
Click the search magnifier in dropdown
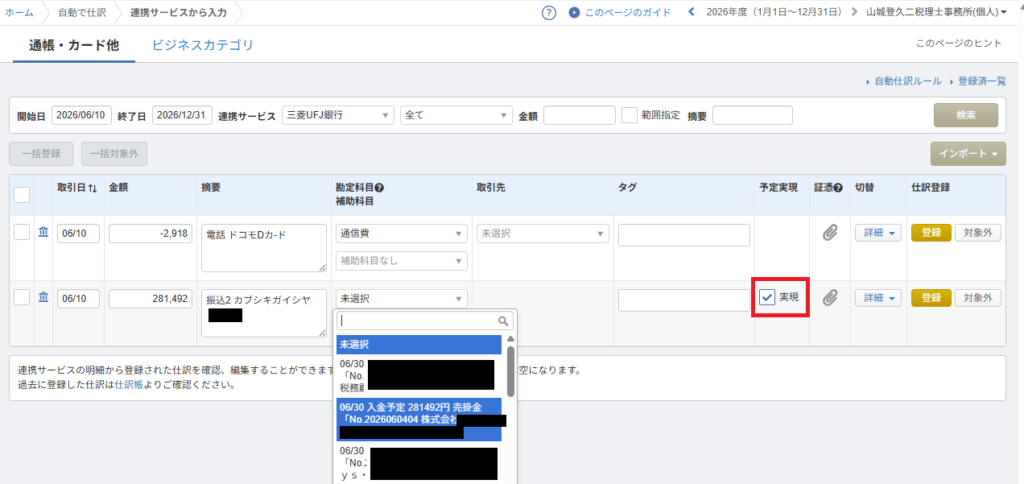click(503, 321)
